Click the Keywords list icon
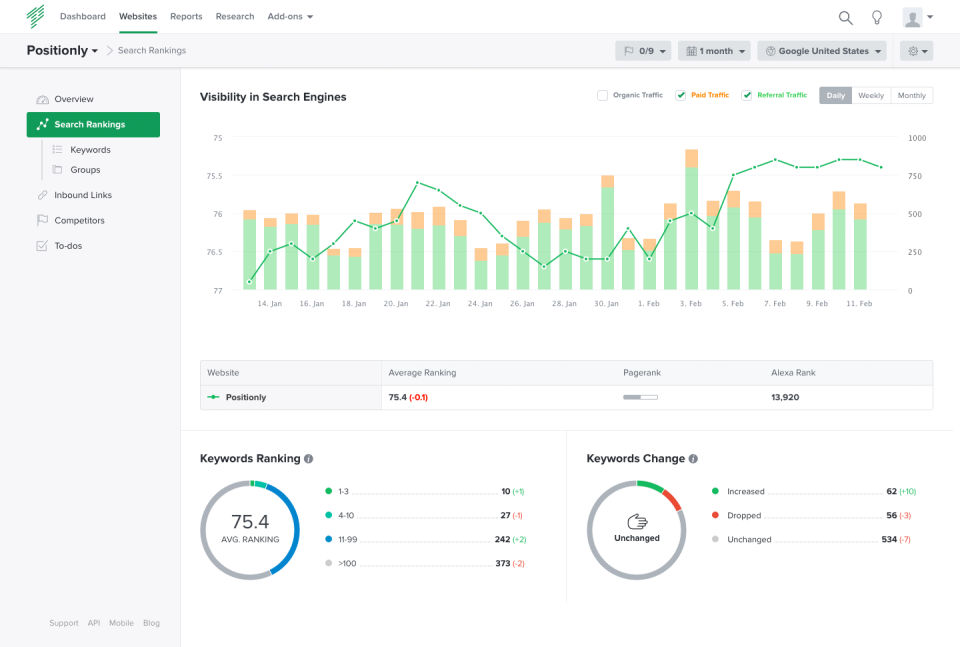This screenshot has width=960, height=647. (x=58, y=149)
